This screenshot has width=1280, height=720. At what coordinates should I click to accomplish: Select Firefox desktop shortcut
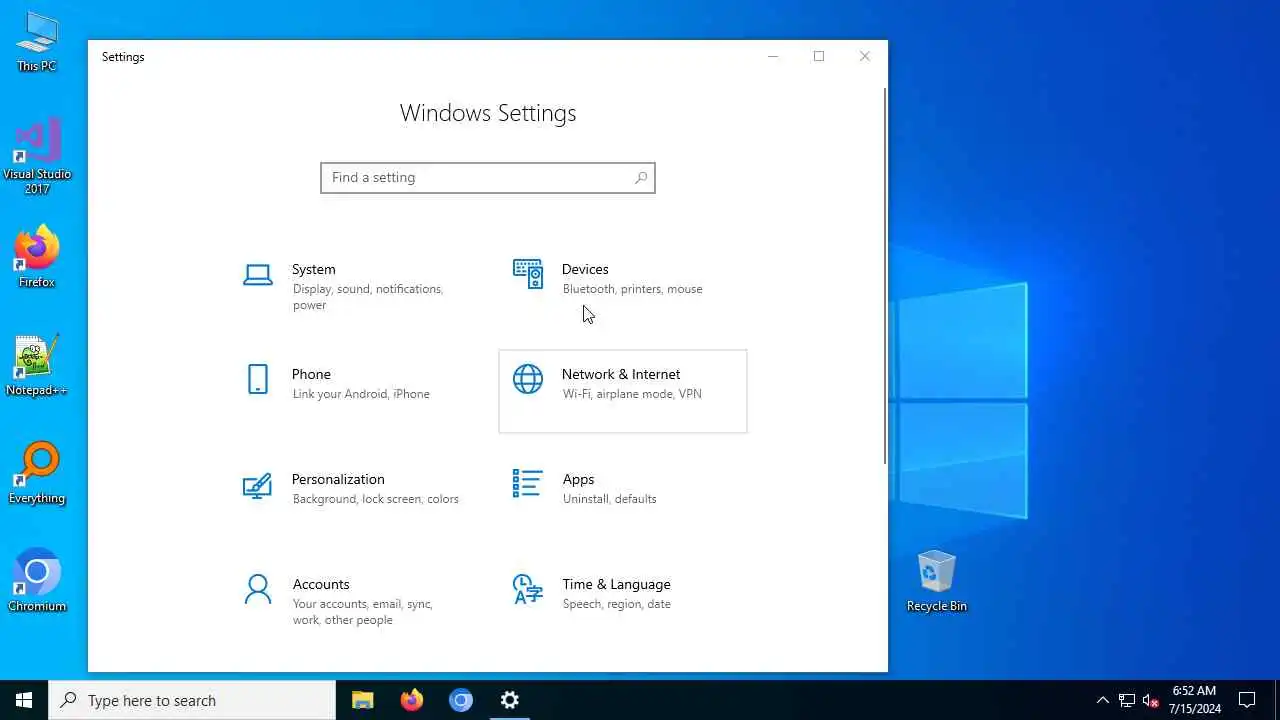coord(37,258)
